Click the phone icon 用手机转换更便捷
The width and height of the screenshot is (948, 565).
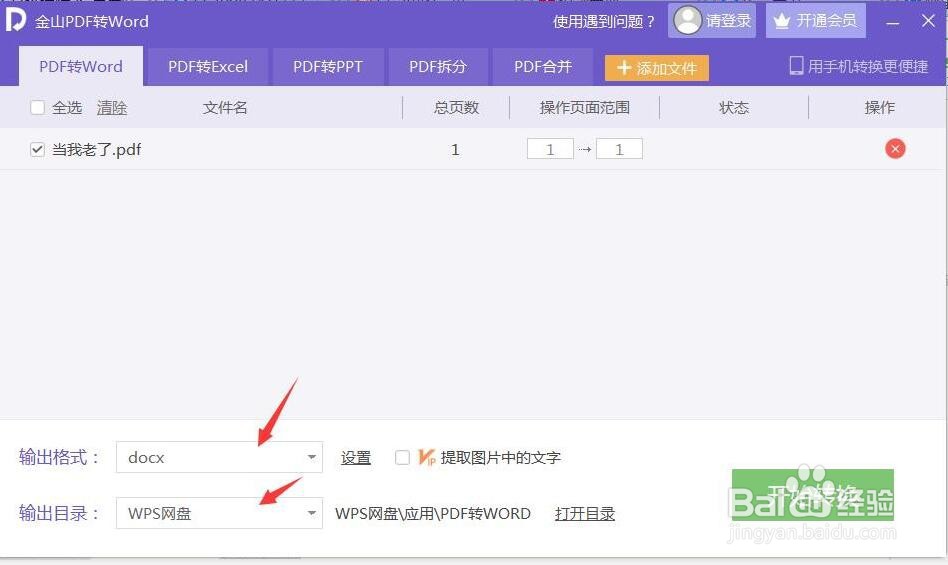click(796, 66)
